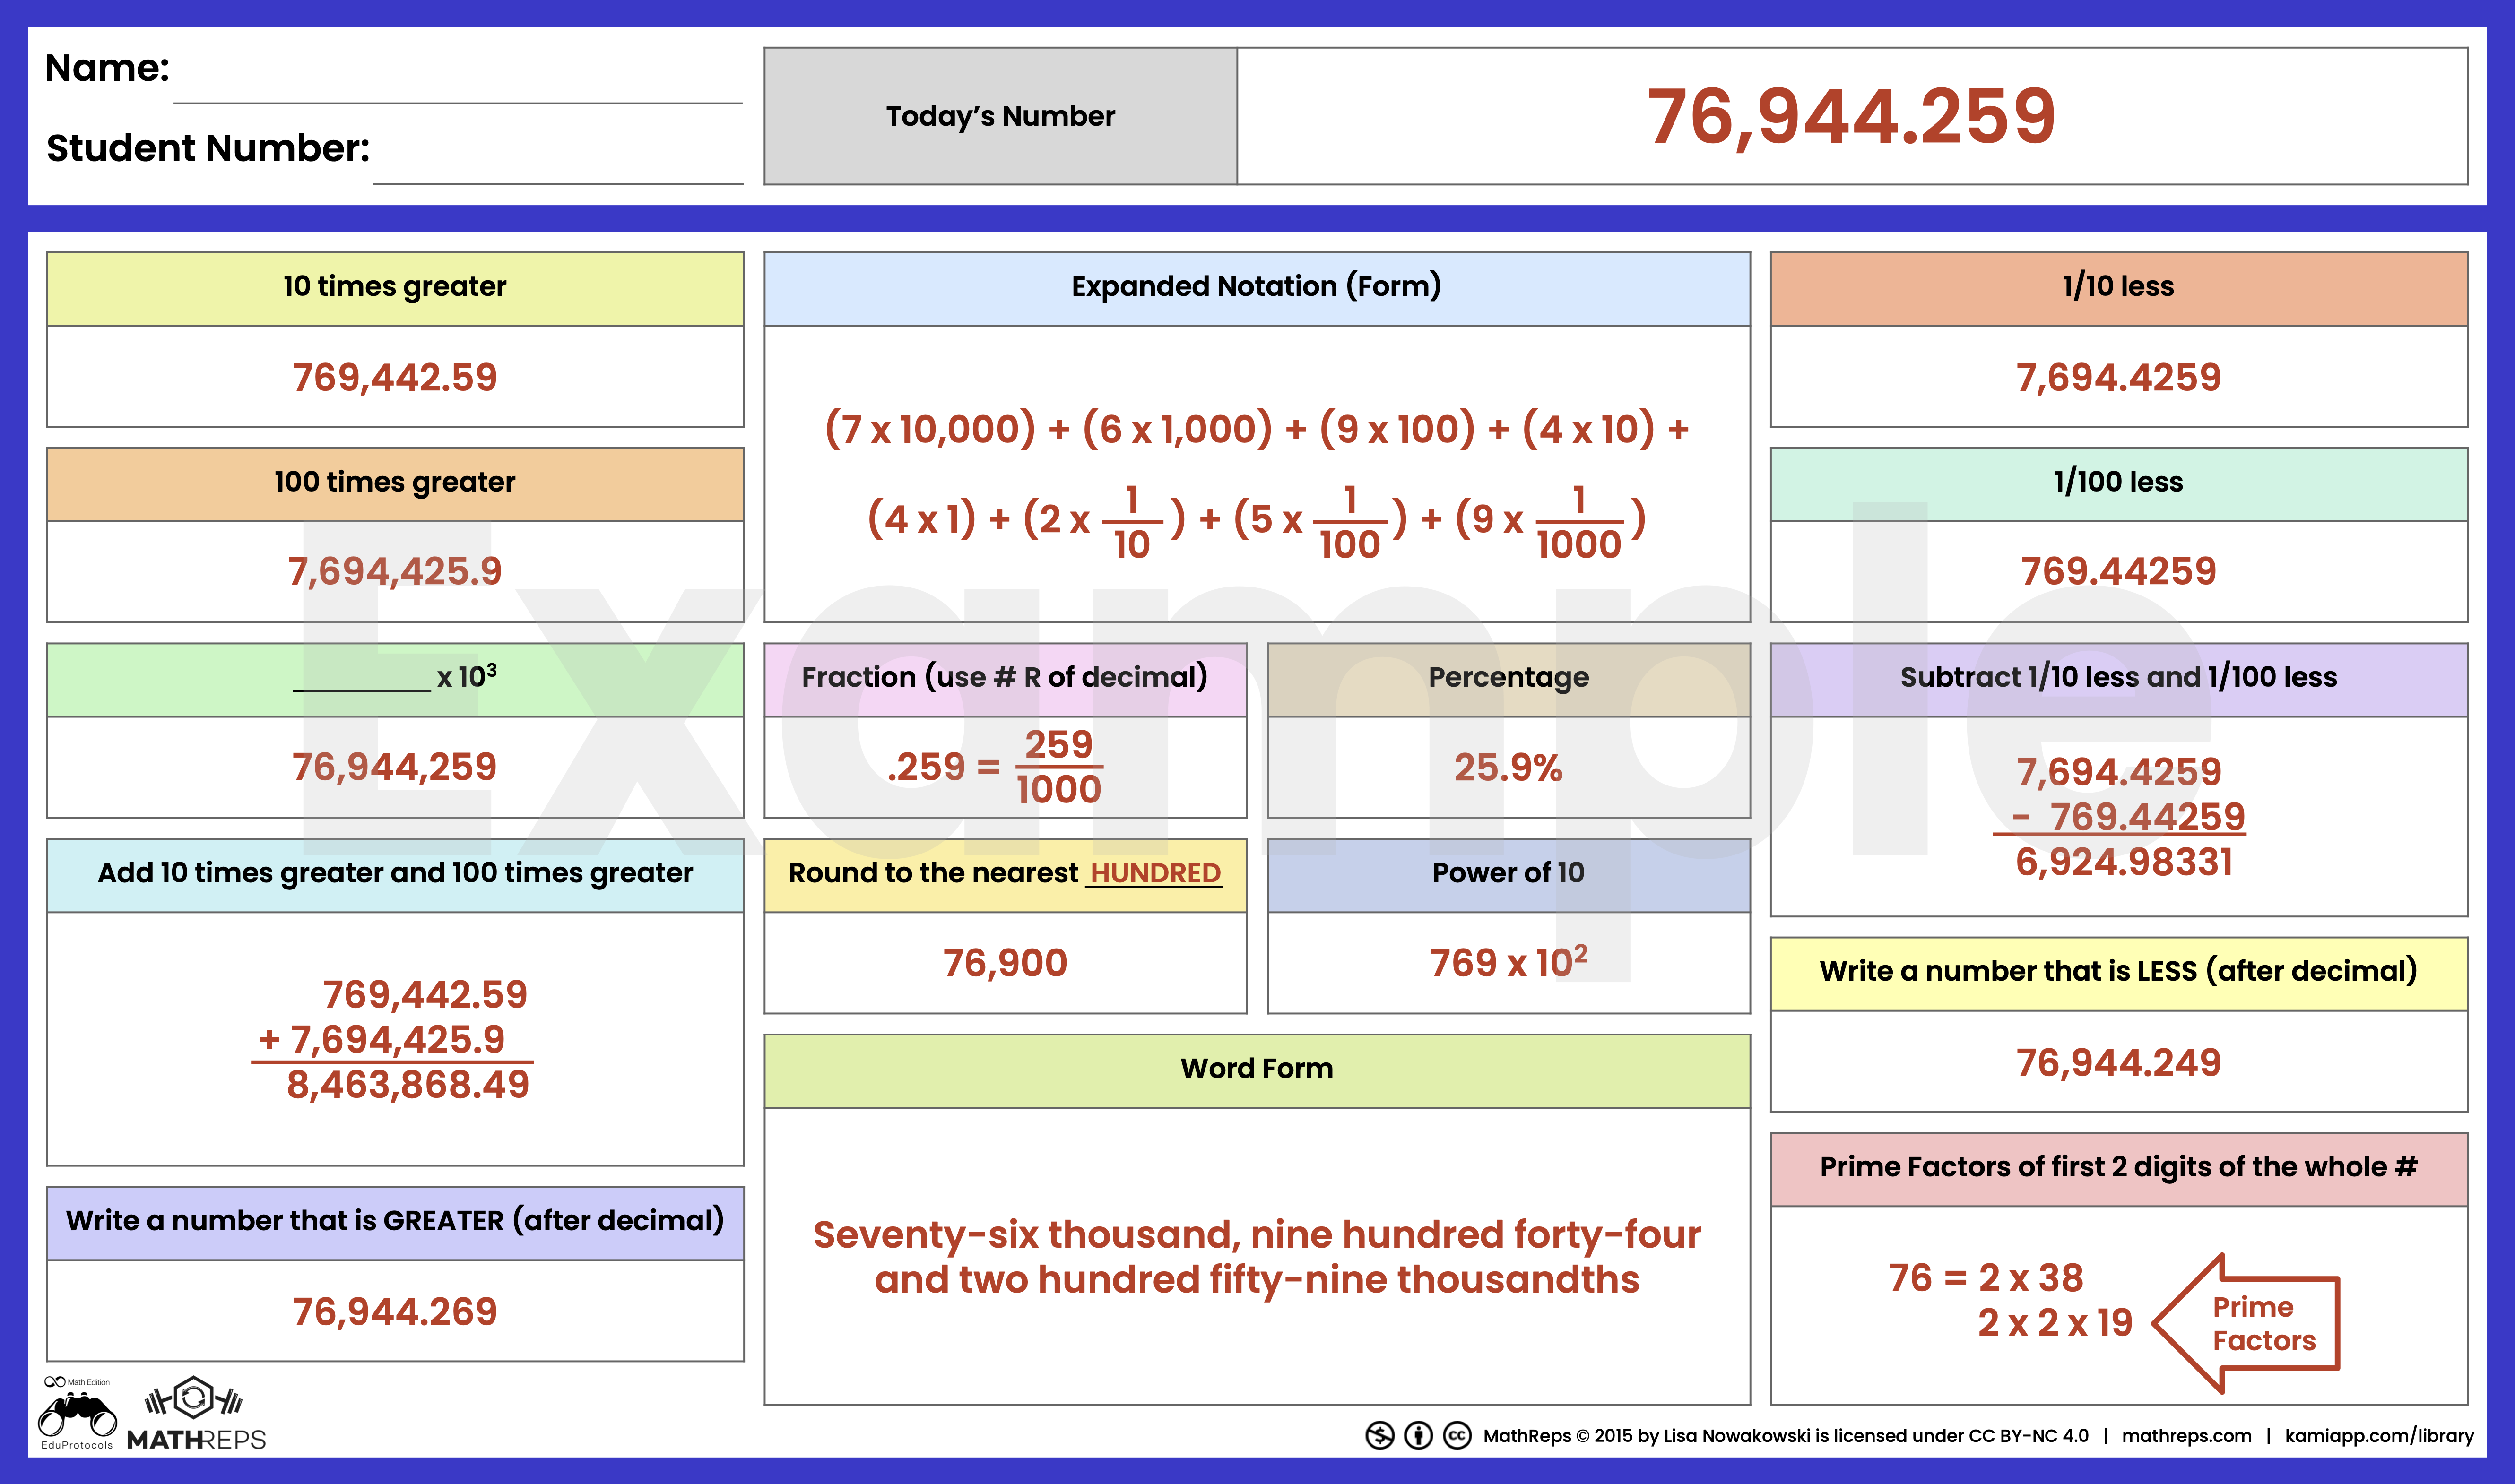The height and width of the screenshot is (1484, 2515).
Task: Select the 76,944.269 answer
Action: 395,1311
